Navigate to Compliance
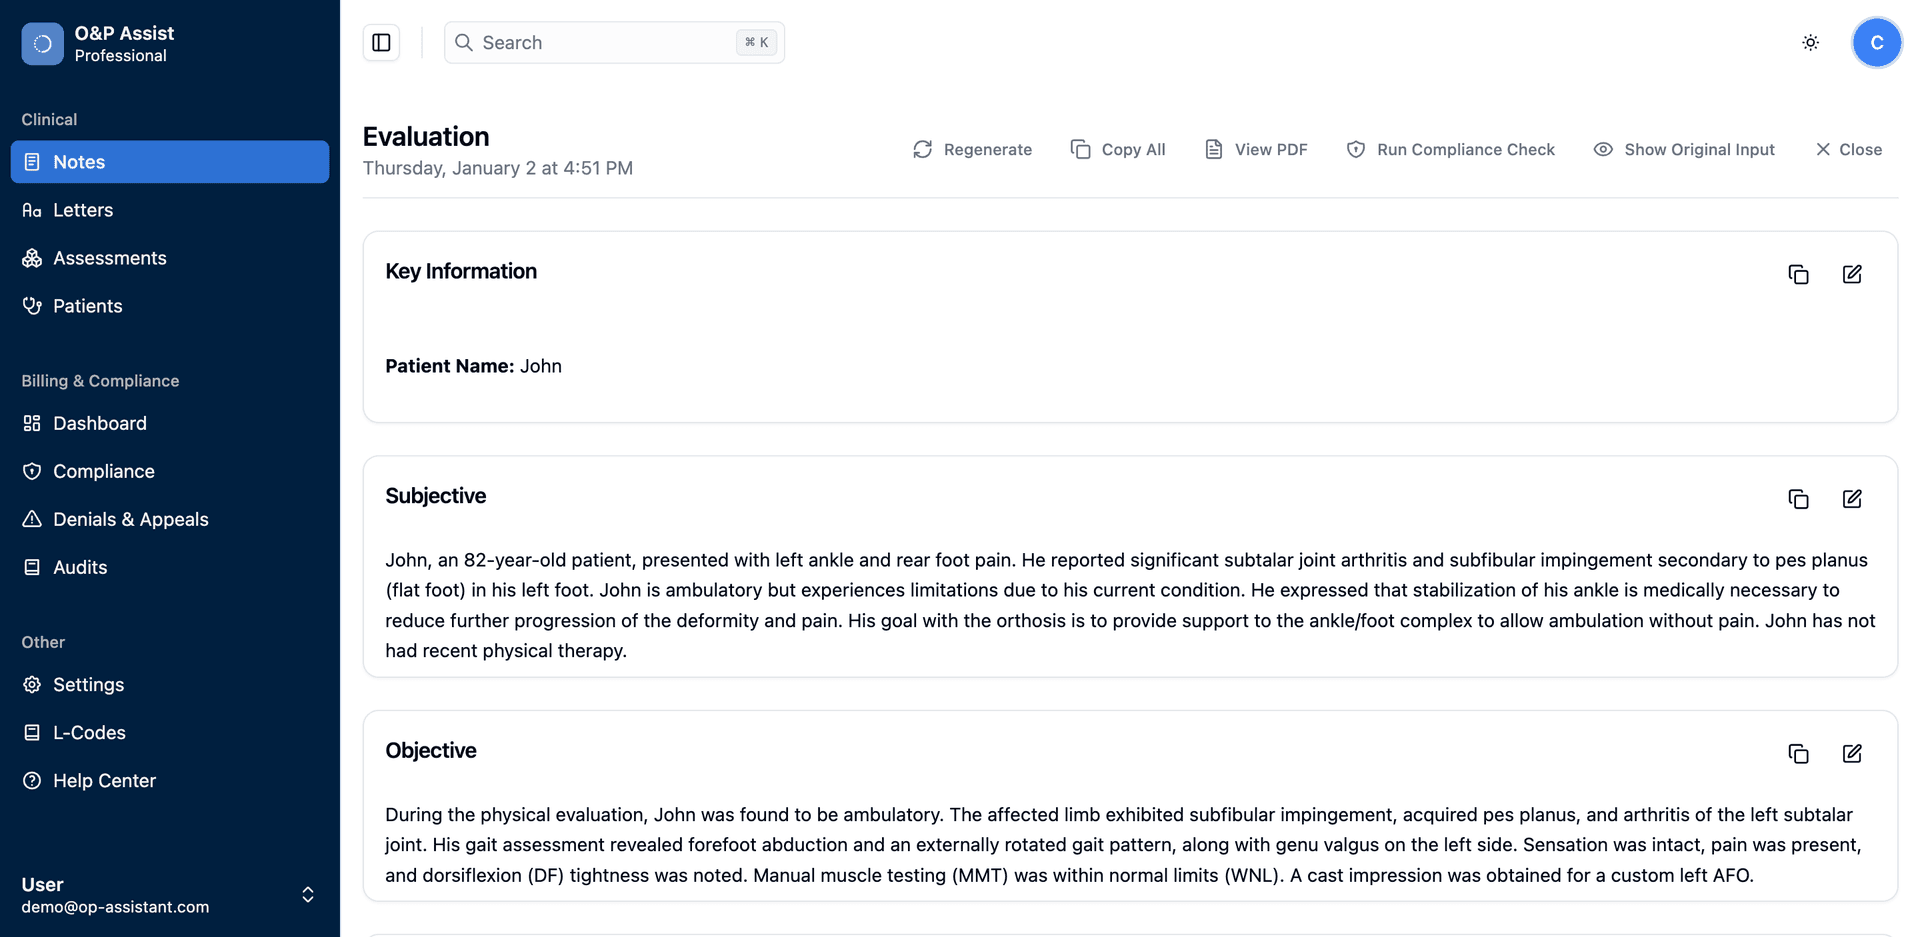1920x937 pixels. 170,471
